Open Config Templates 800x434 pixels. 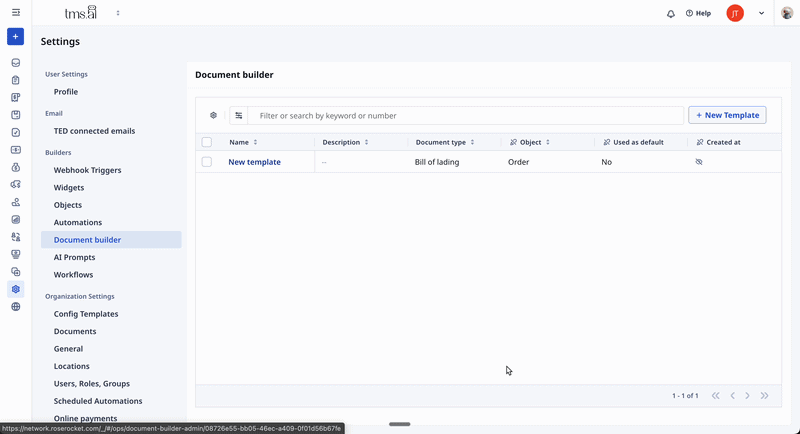(x=86, y=314)
